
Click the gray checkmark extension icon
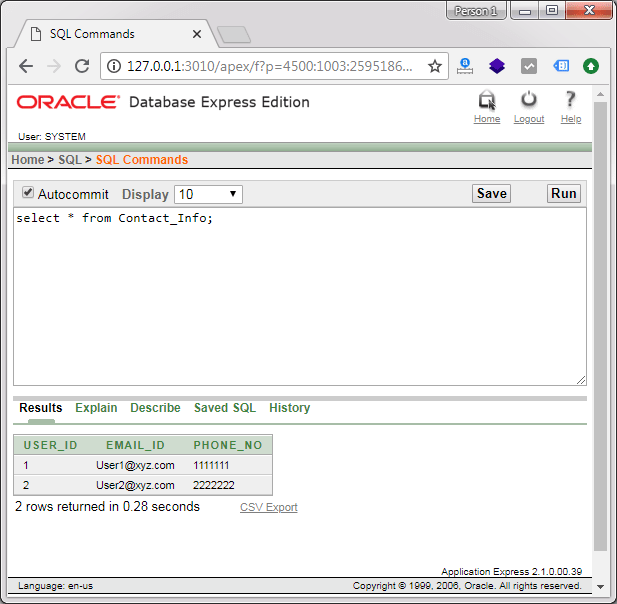coord(528,66)
